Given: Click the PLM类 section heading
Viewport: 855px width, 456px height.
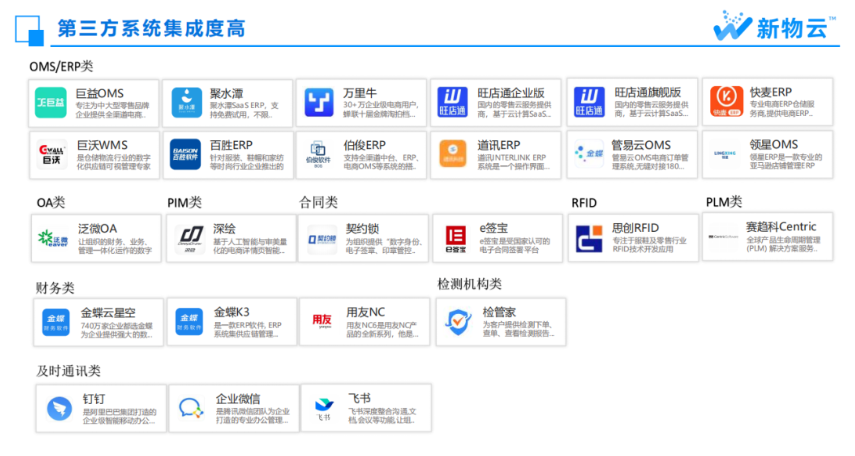Looking at the screenshot, I should point(724,202).
